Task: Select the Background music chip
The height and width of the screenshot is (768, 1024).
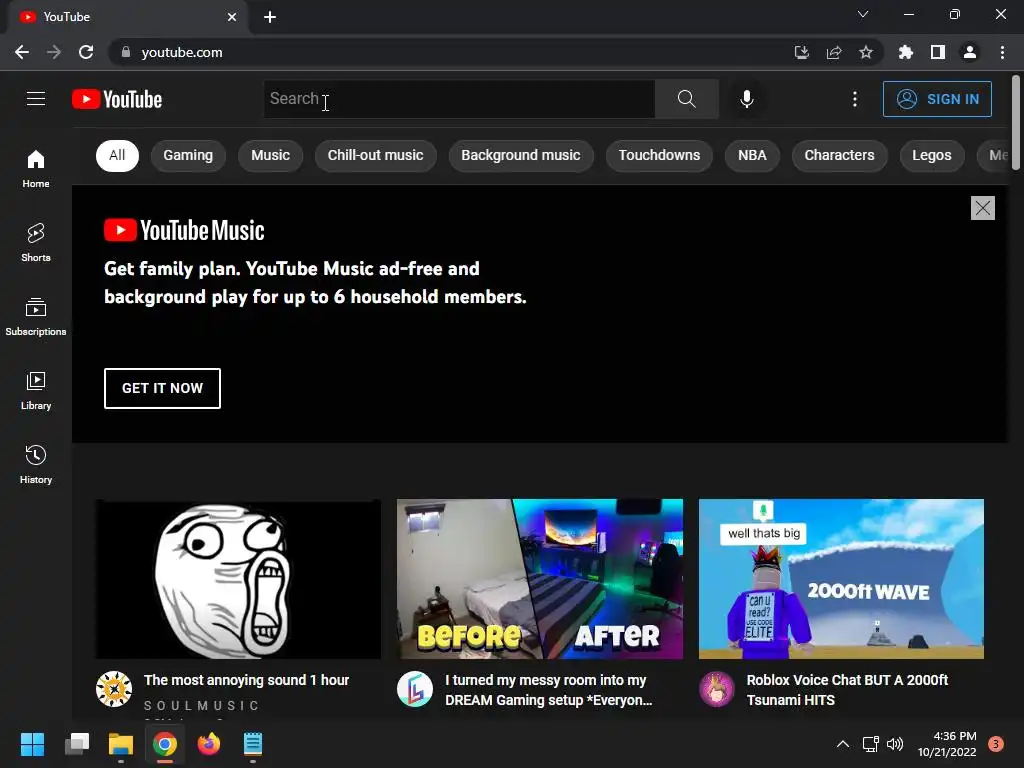Action: point(520,155)
